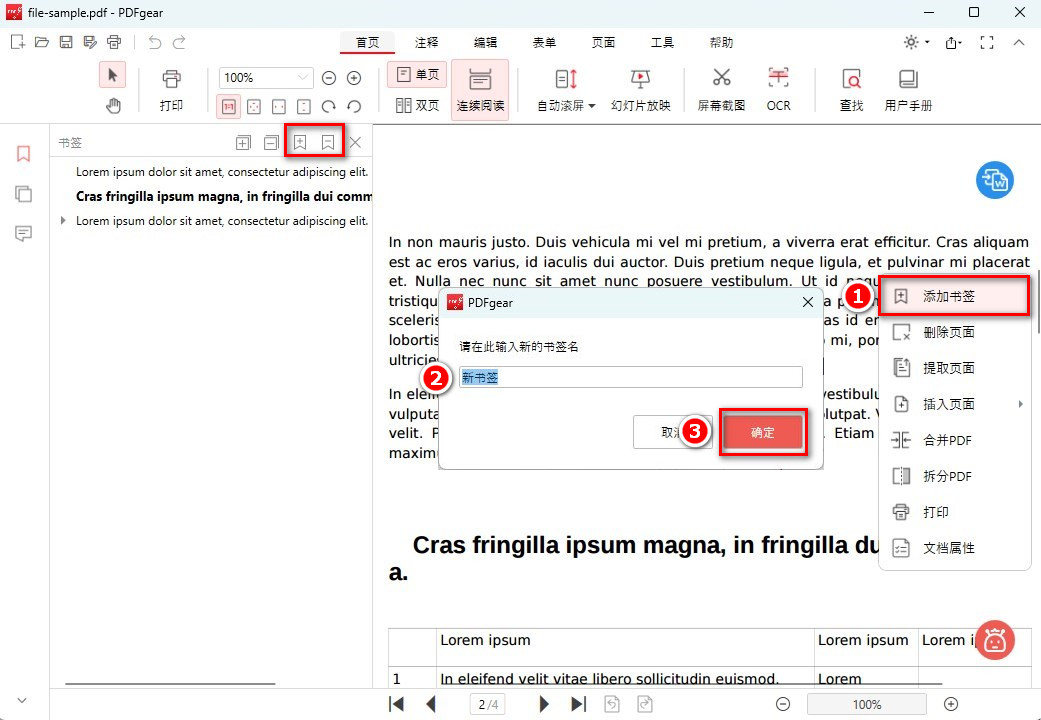Close the 书签 bookmarks panel
1041x720 pixels.
point(355,142)
